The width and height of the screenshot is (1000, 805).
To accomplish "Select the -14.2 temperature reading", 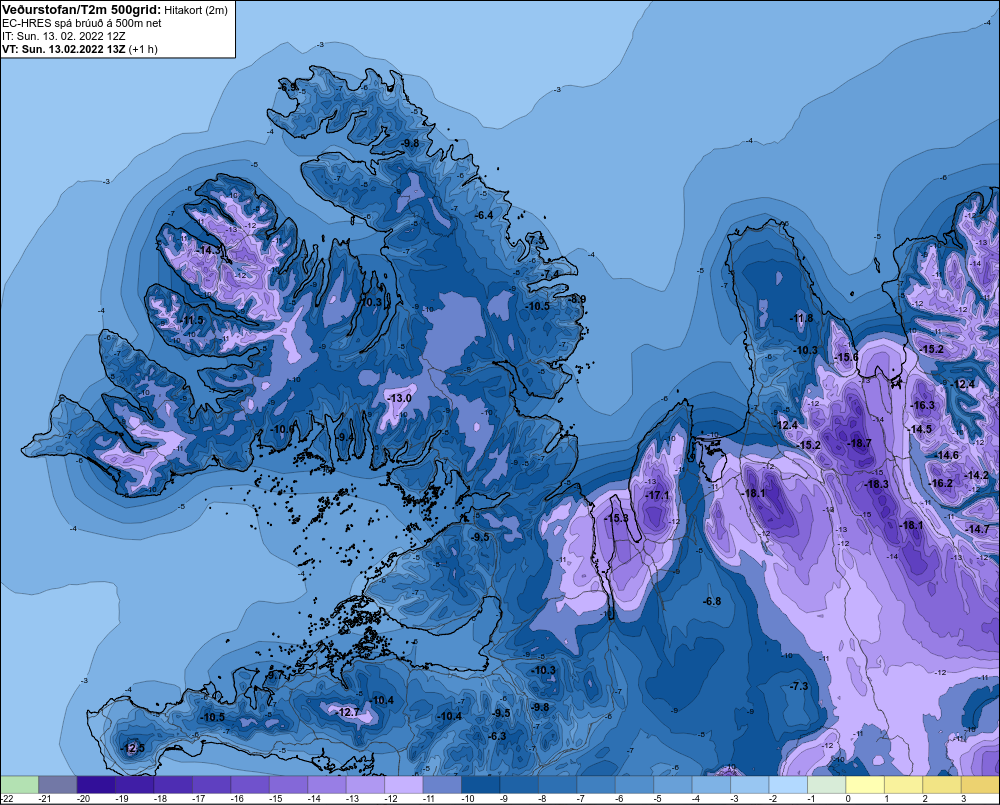I will [x=976, y=475].
